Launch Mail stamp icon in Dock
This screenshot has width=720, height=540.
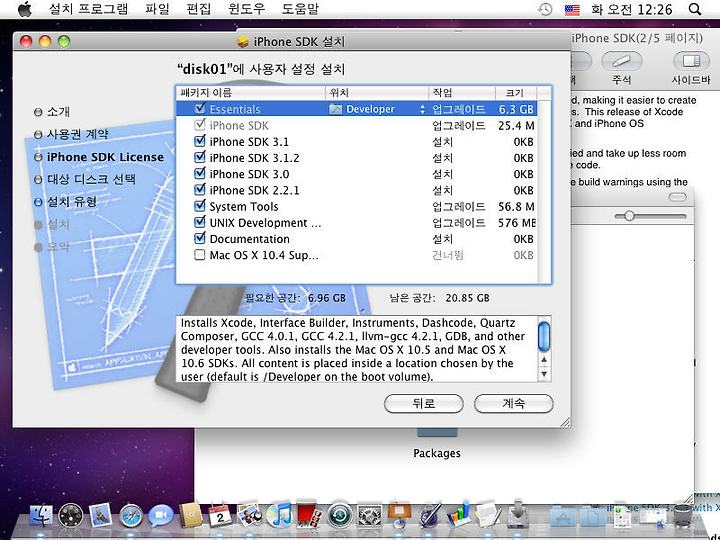pyautogui.click(x=101, y=514)
